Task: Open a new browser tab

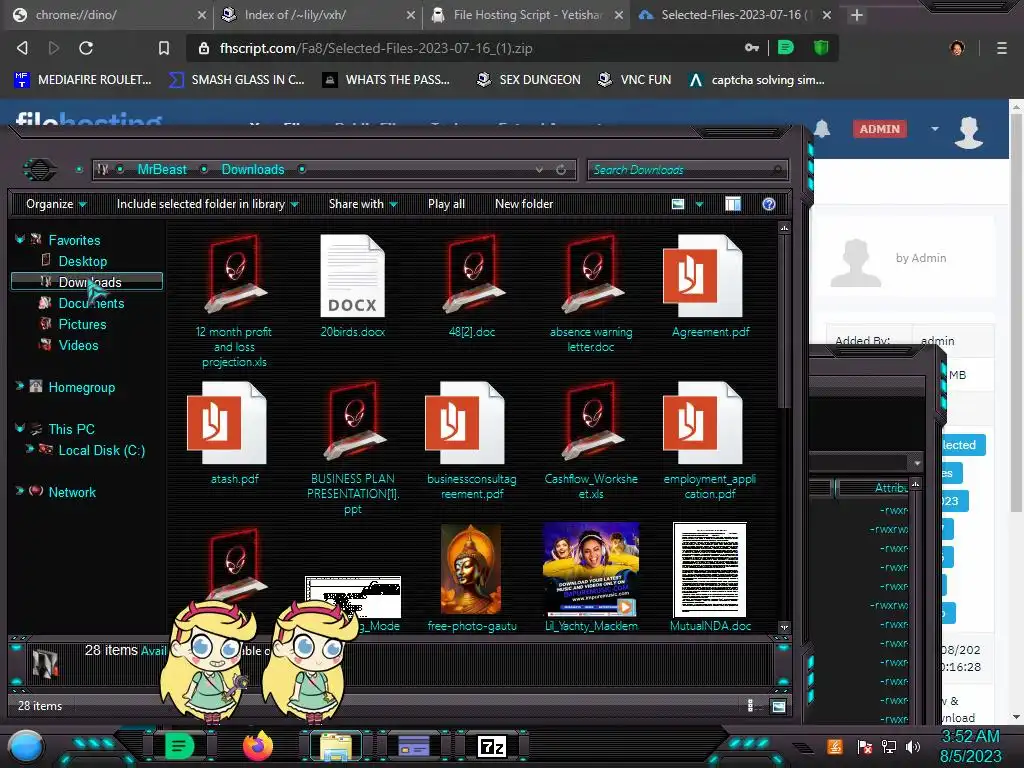Action: tap(857, 15)
